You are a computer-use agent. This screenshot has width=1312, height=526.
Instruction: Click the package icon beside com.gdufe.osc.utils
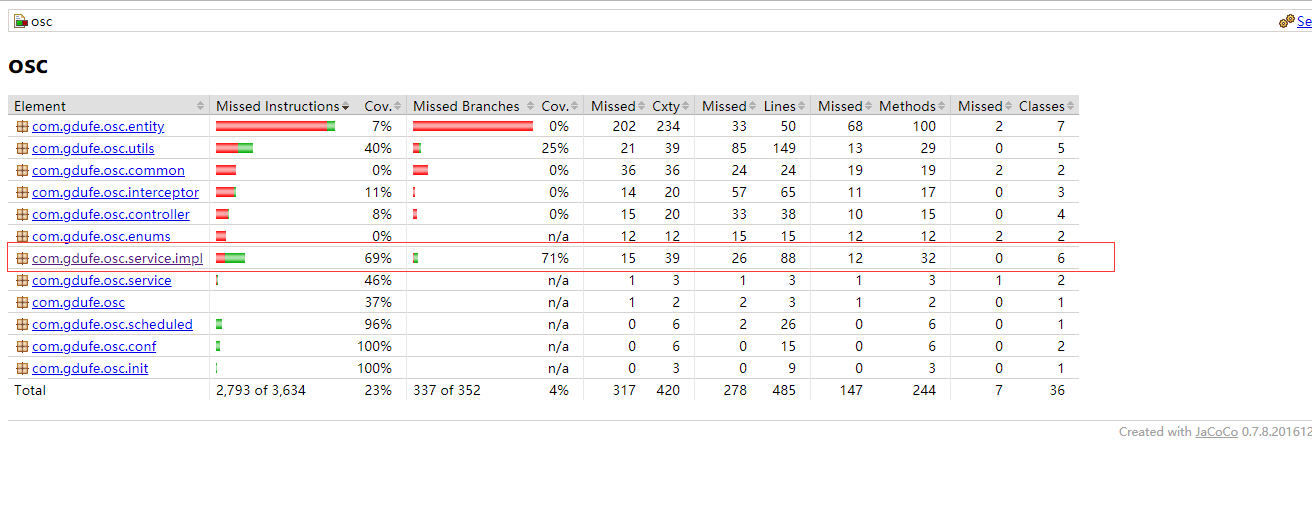pos(22,149)
